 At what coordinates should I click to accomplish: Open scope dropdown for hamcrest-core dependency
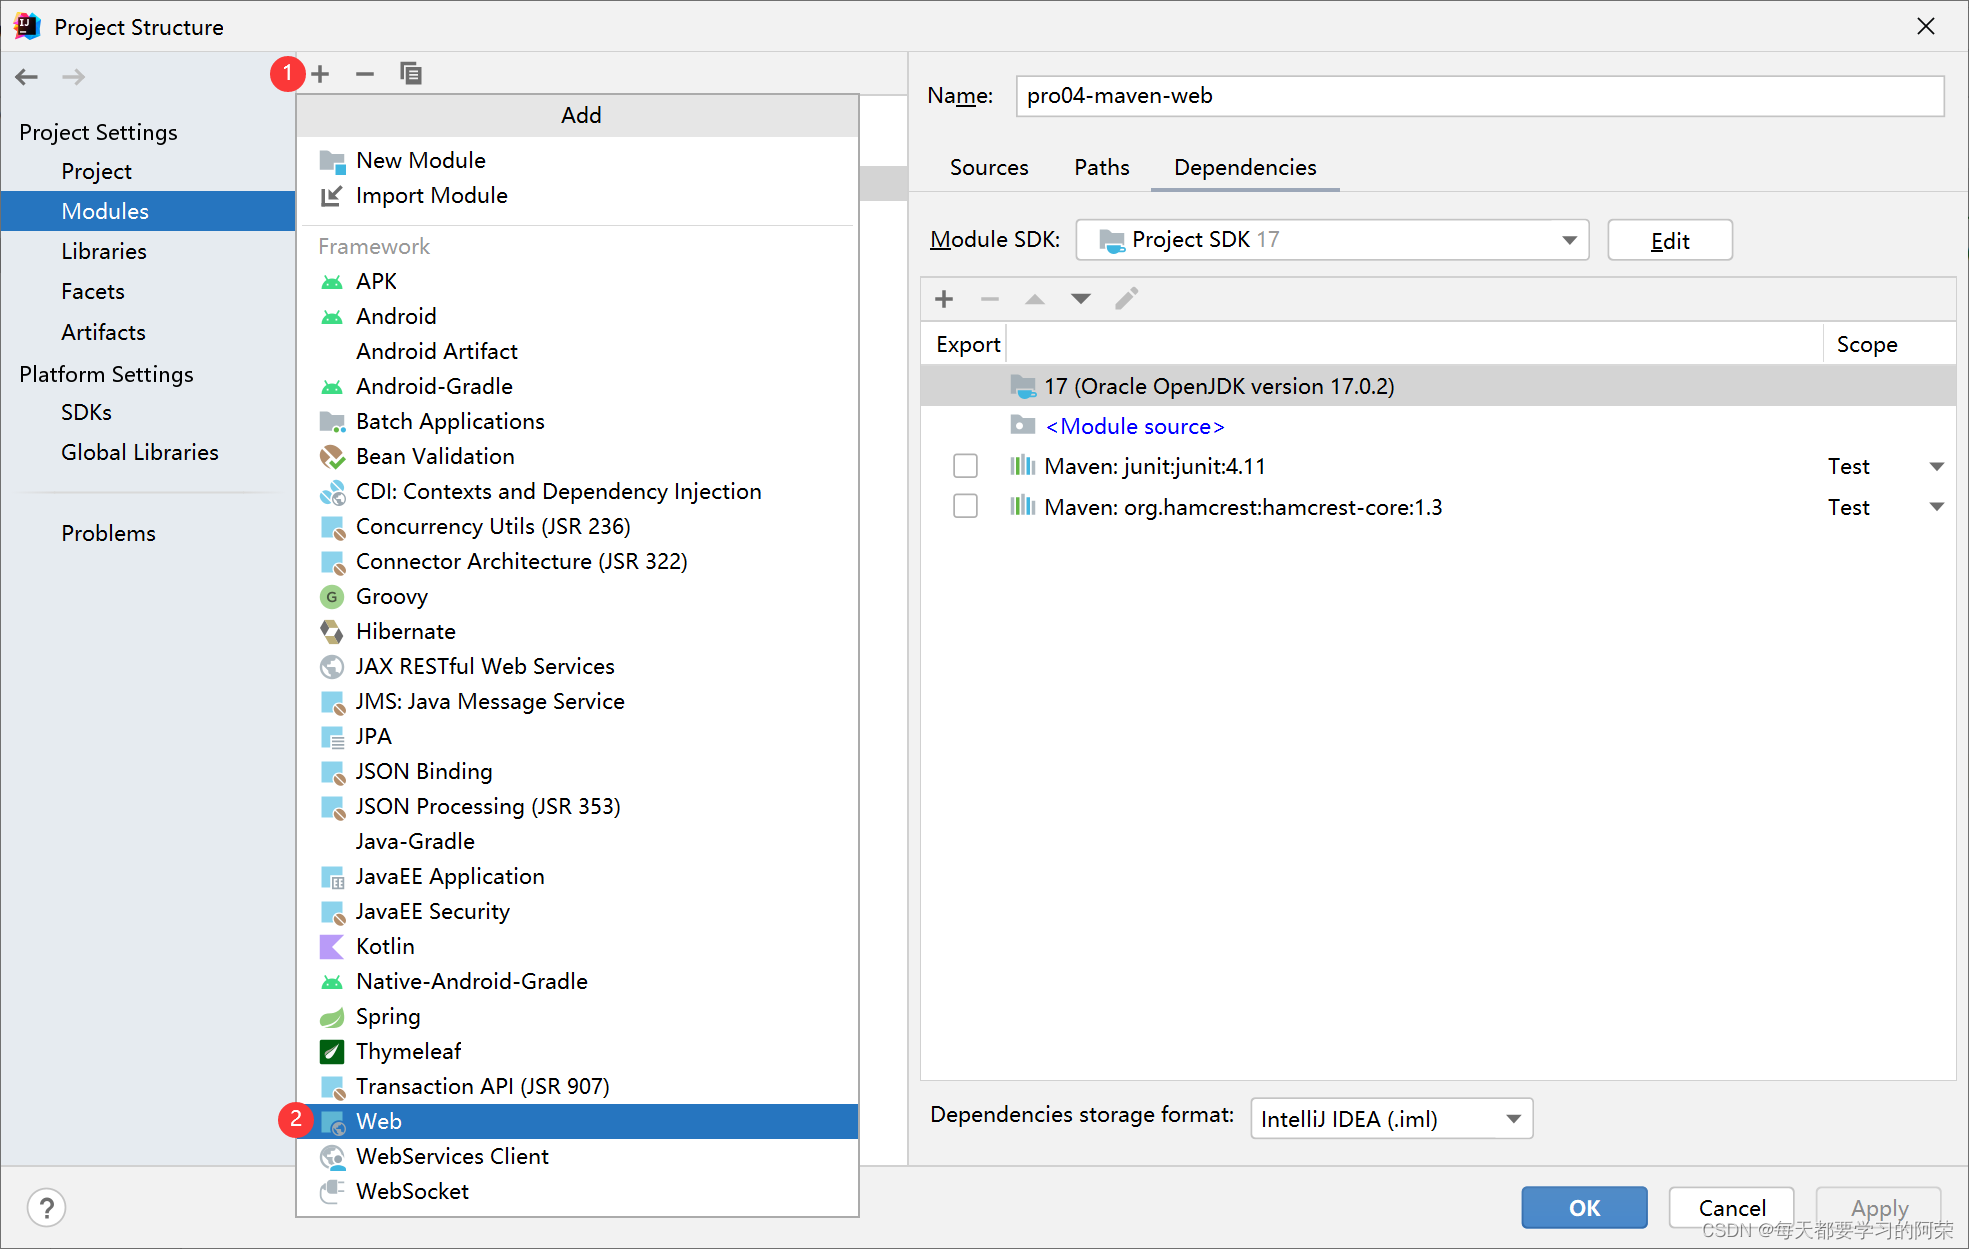pos(1937,507)
